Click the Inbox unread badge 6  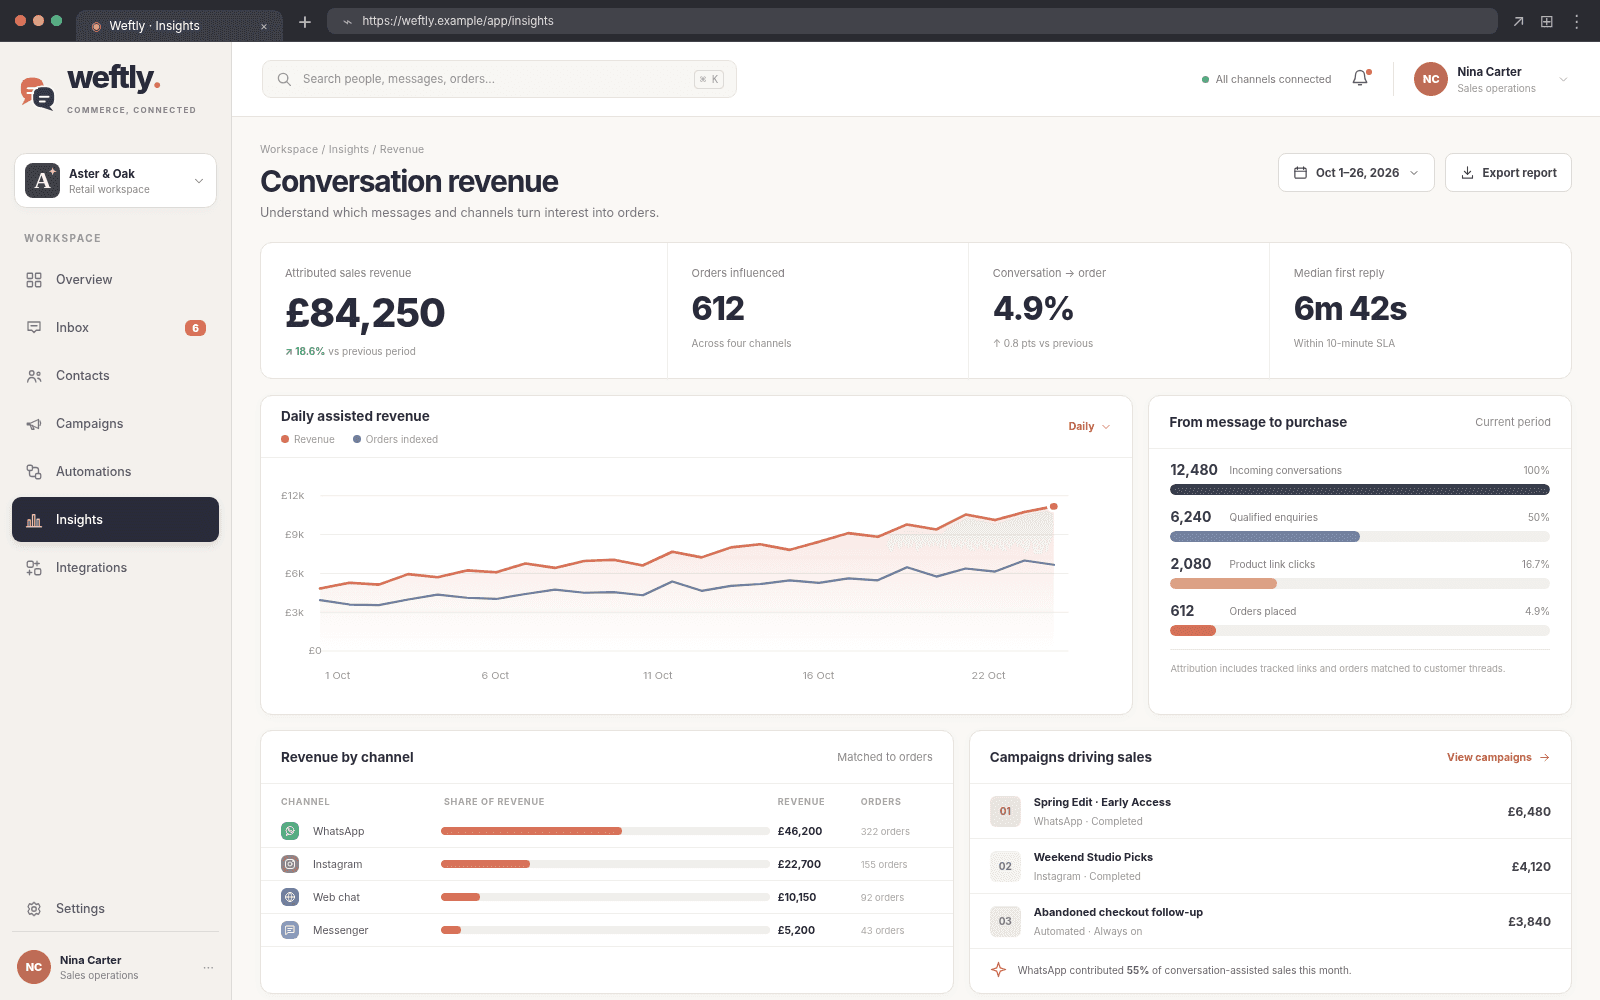[196, 328]
